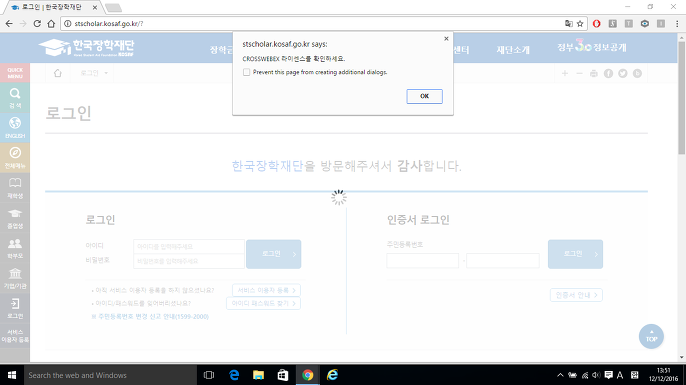Open 재단소개 menu
Viewport: 686px width, 385px height.
click(x=513, y=50)
